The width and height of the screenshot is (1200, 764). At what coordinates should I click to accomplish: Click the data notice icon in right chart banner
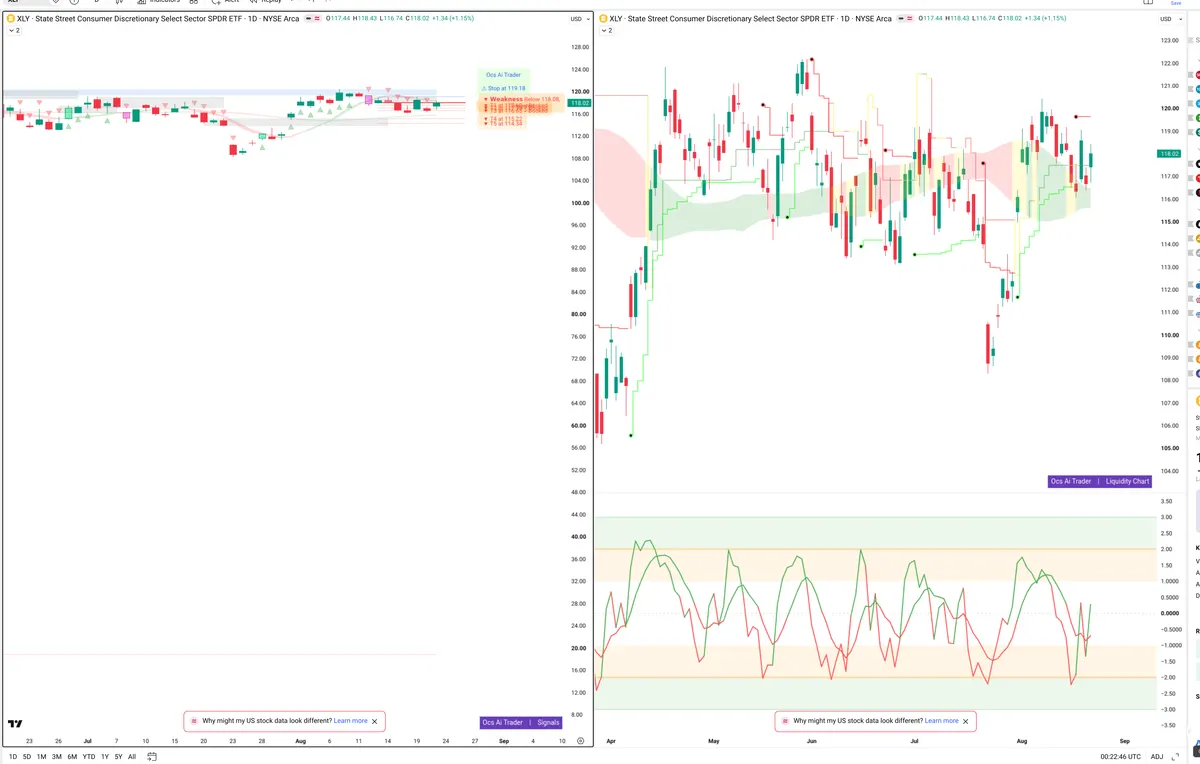(785, 721)
